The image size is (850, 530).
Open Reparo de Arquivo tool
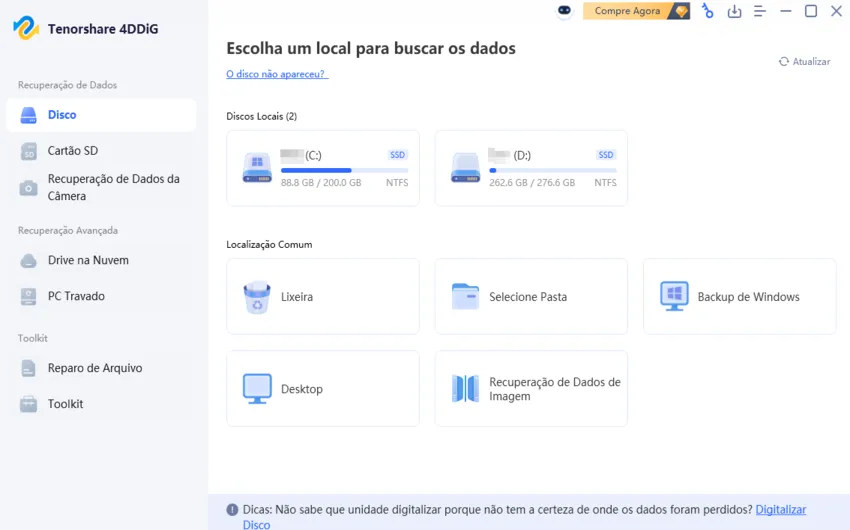[x=101, y=369]
